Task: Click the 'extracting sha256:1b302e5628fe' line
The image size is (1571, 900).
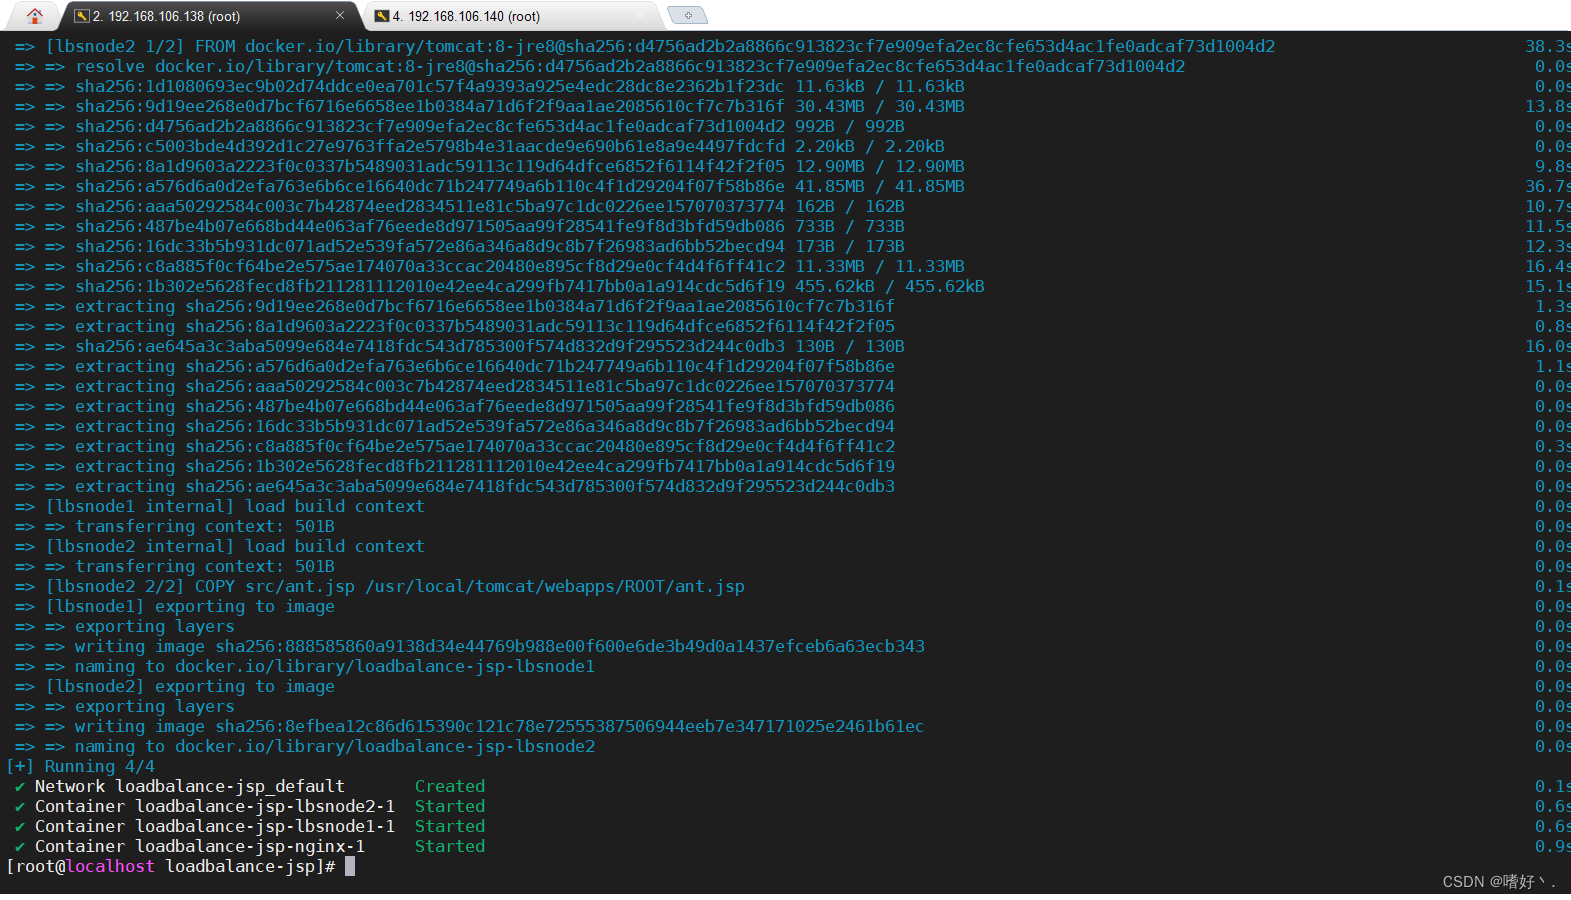Action: (455, 466)
